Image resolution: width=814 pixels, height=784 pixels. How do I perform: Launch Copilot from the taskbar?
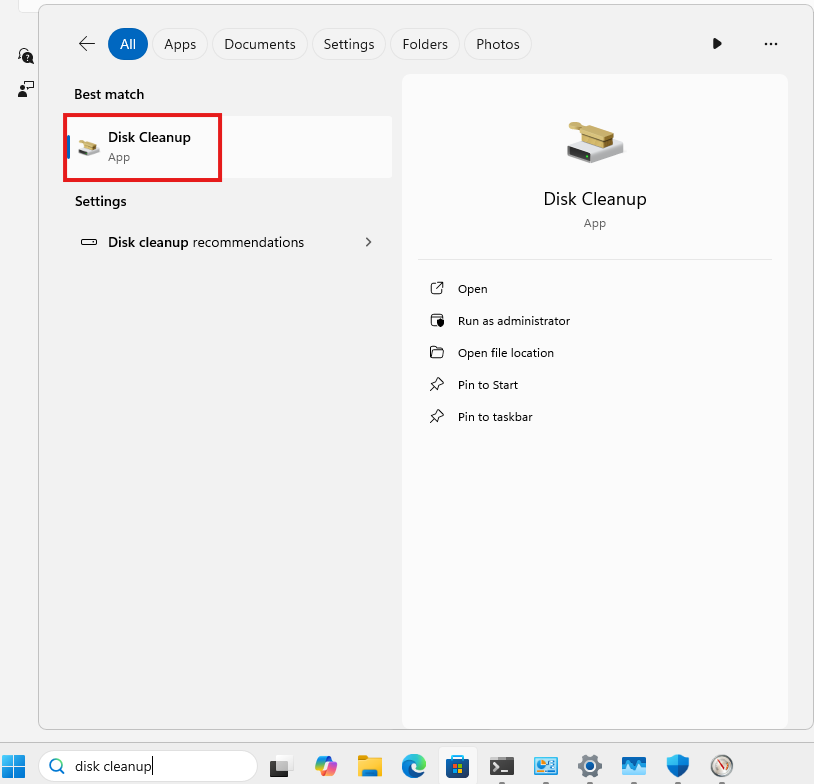pos(325,766)
